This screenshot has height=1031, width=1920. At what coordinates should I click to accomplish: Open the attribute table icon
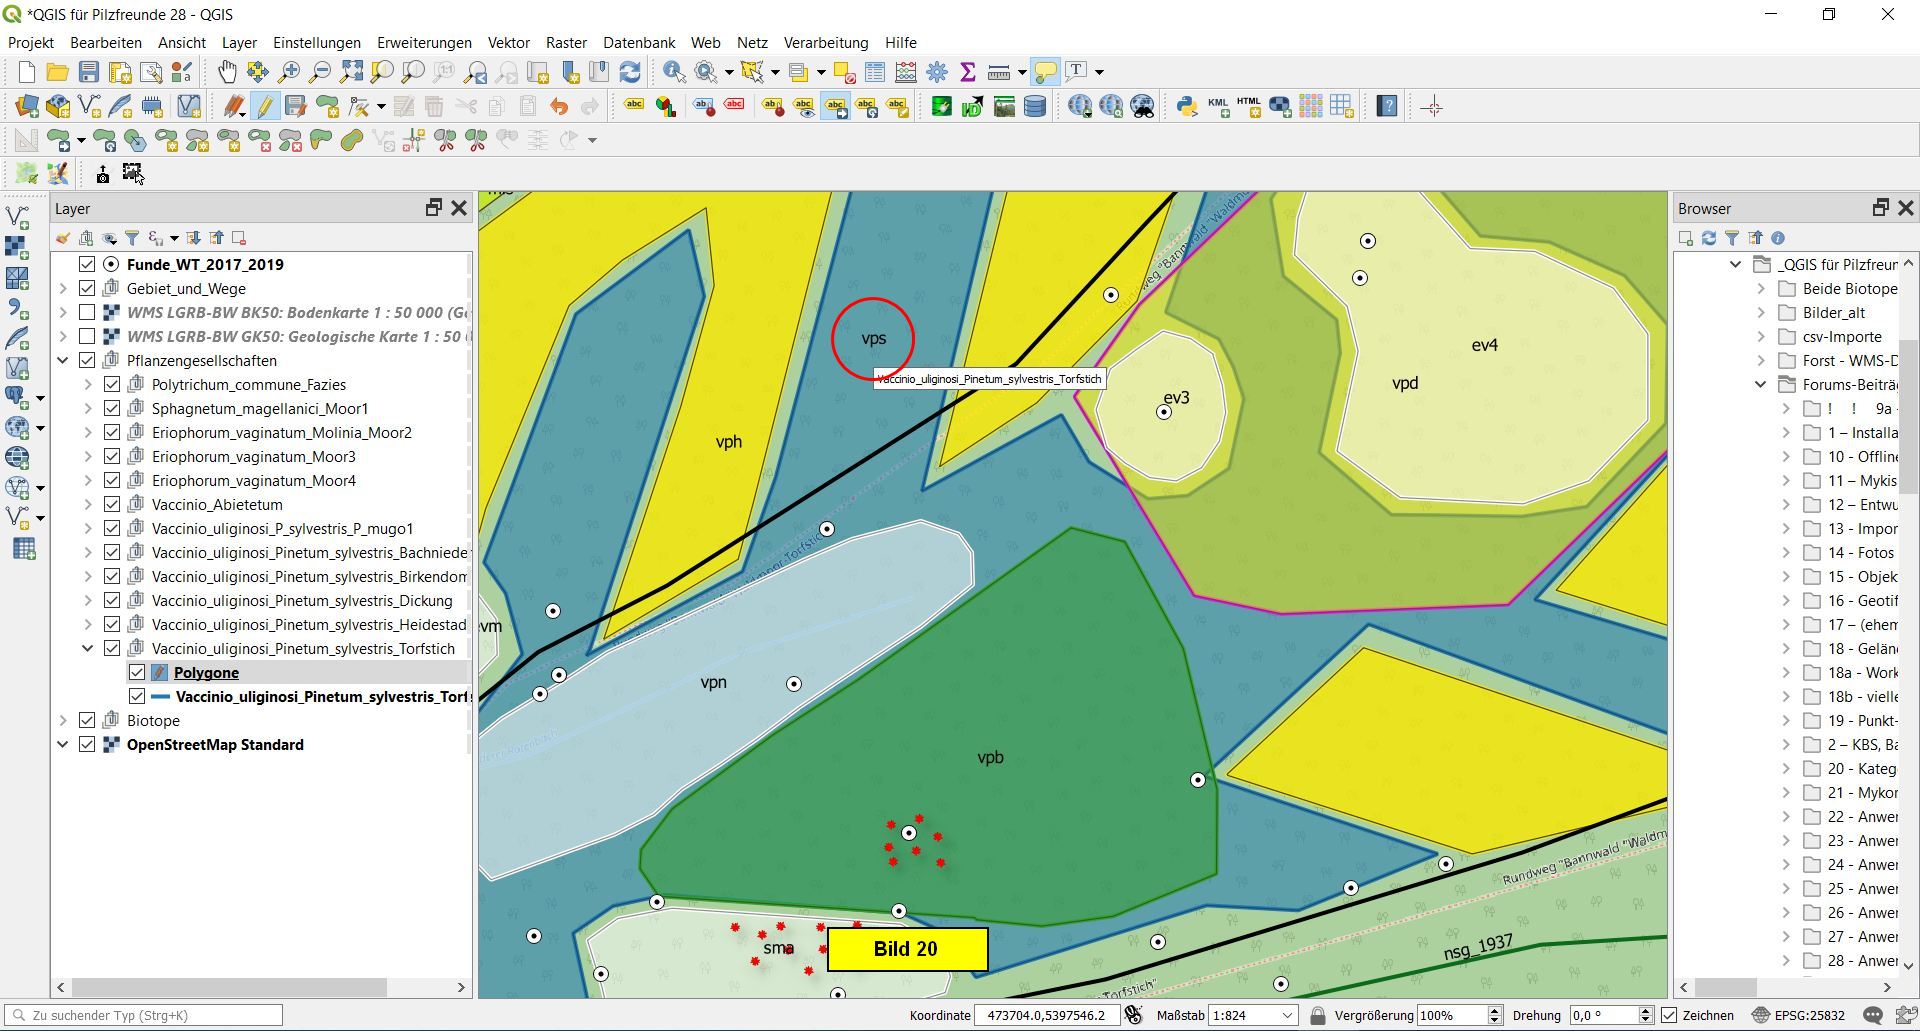(875, 72)
